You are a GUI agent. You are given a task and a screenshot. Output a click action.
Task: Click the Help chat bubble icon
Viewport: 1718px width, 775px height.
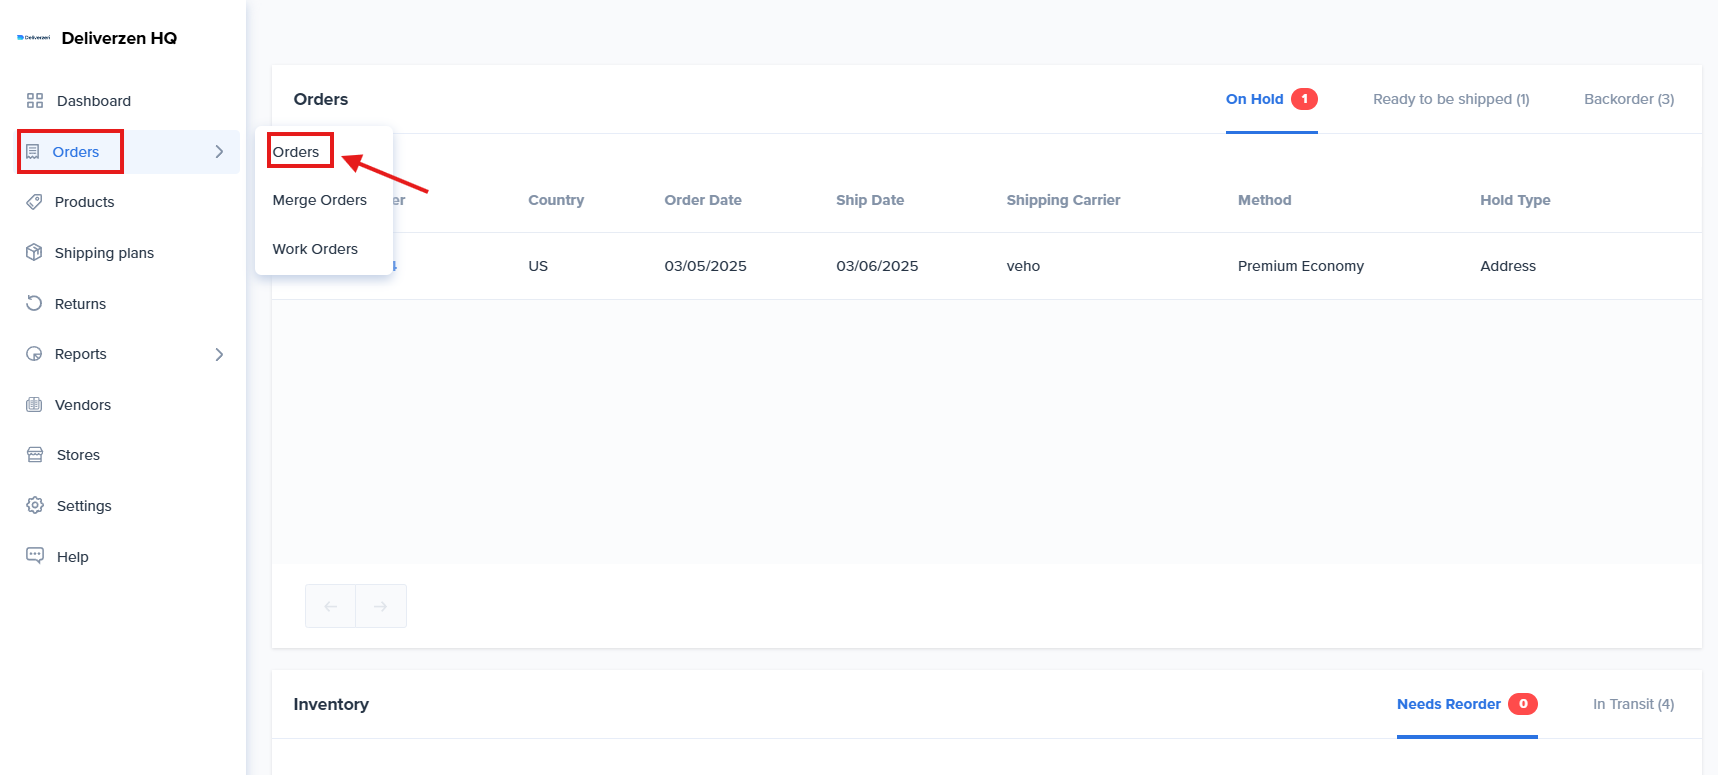pyautogui.click(x=35, y=556)
